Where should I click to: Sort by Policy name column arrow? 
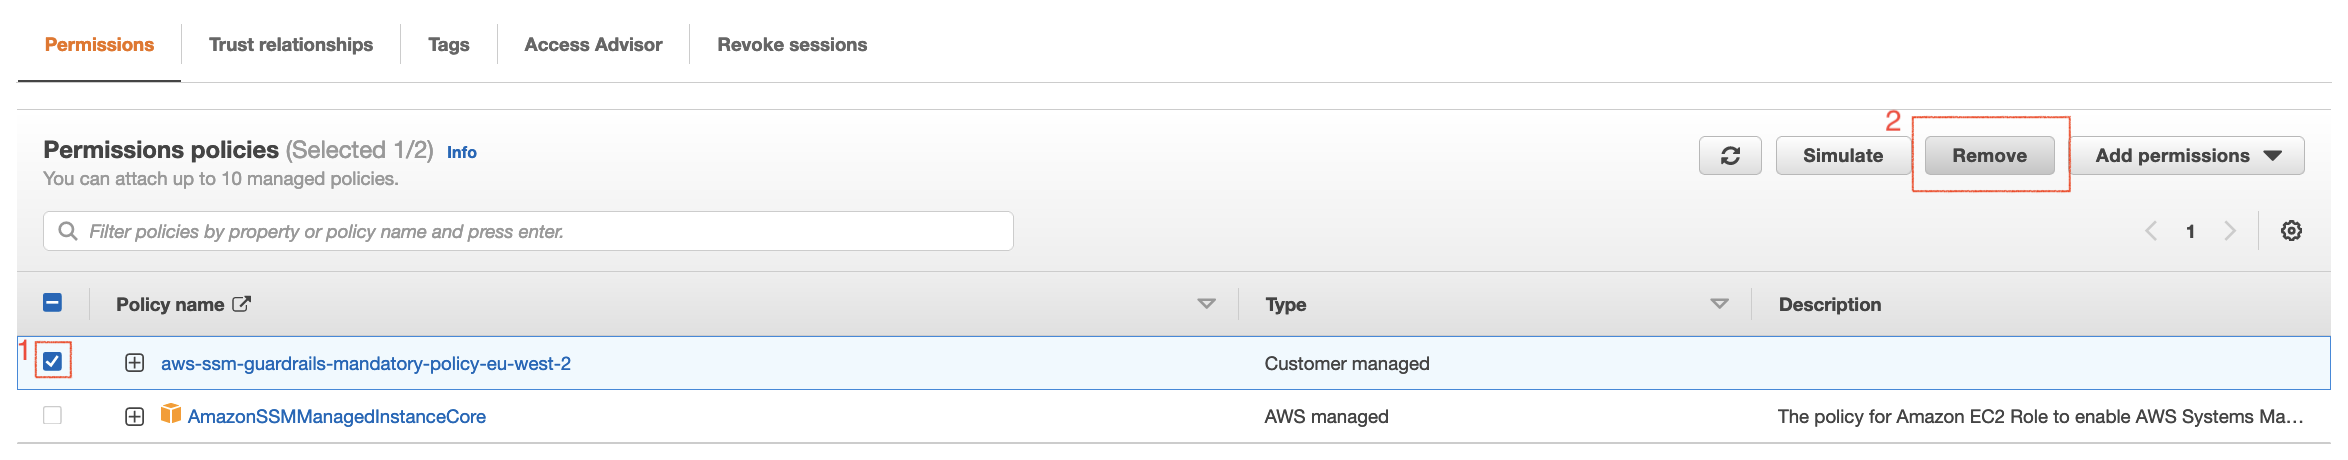[x=1206, y=304]
